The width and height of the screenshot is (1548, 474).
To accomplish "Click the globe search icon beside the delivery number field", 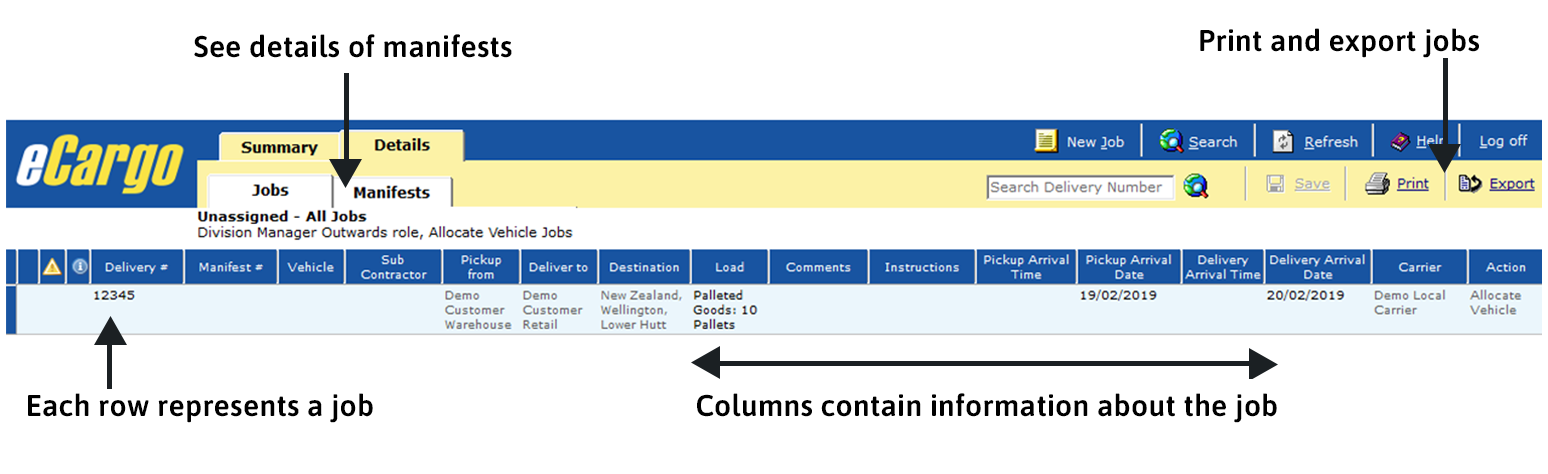I will click(1195, 186).
